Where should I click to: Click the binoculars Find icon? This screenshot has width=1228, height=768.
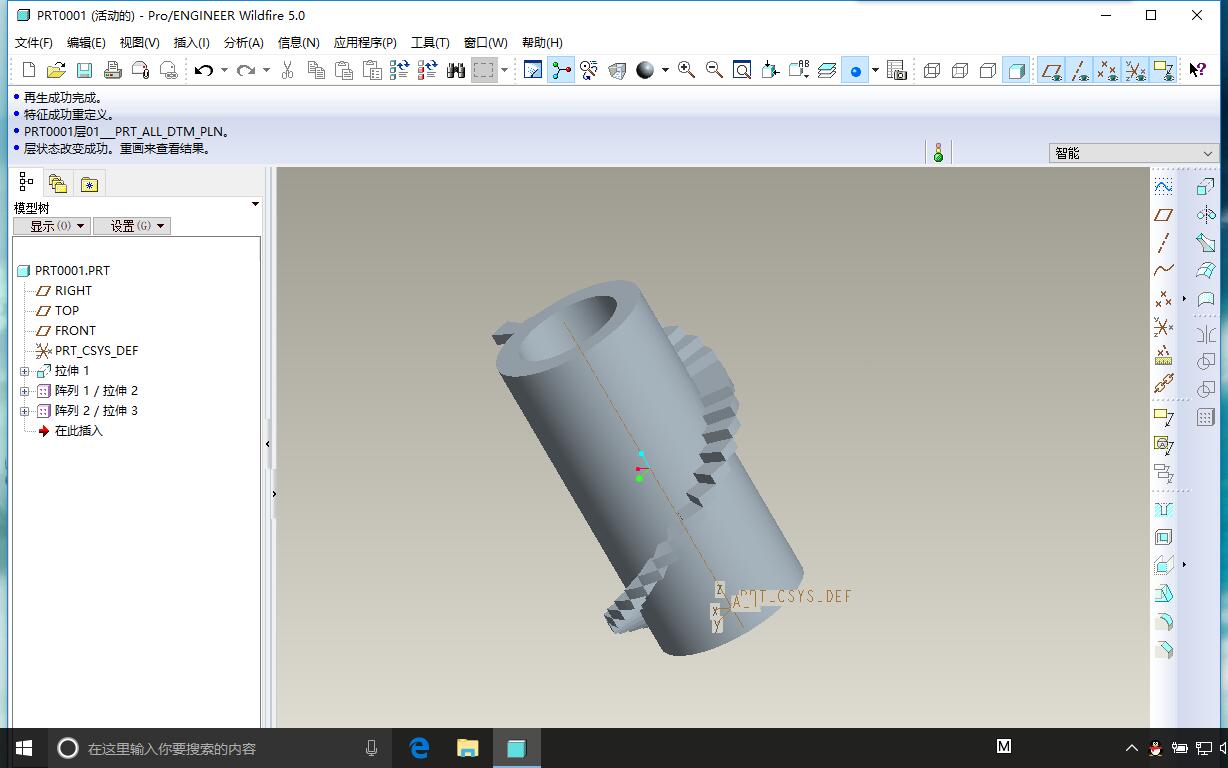pos(456,70)
